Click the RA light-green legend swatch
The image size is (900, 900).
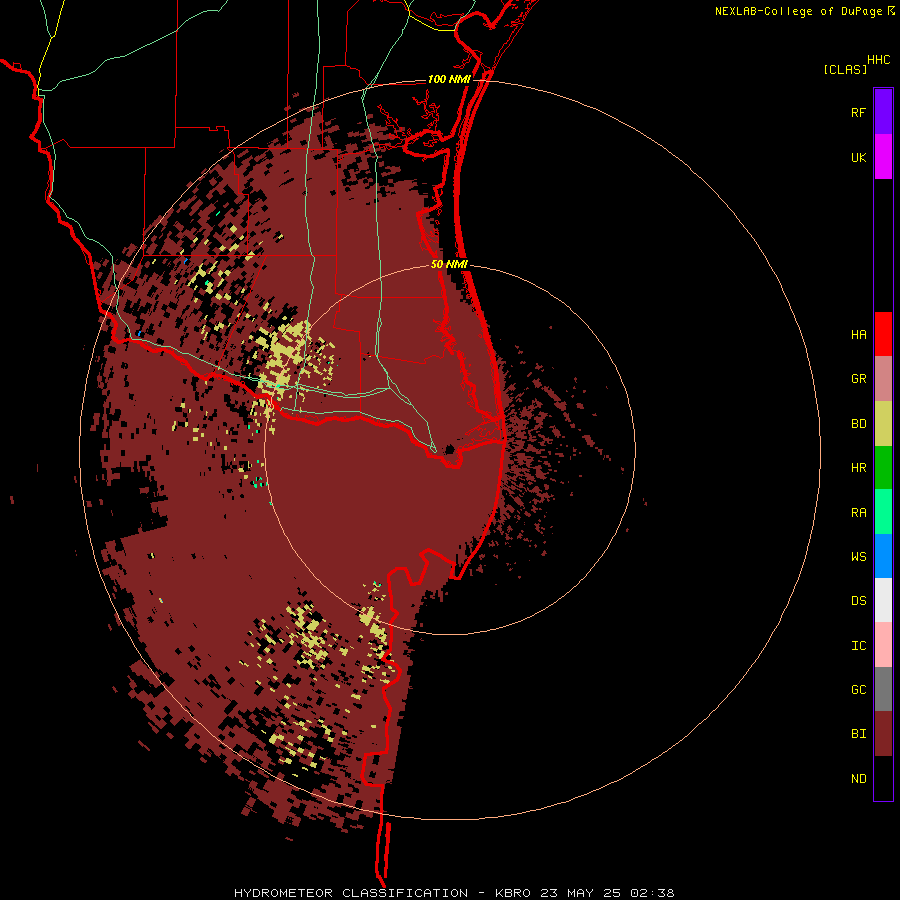[x=883, y=512]
